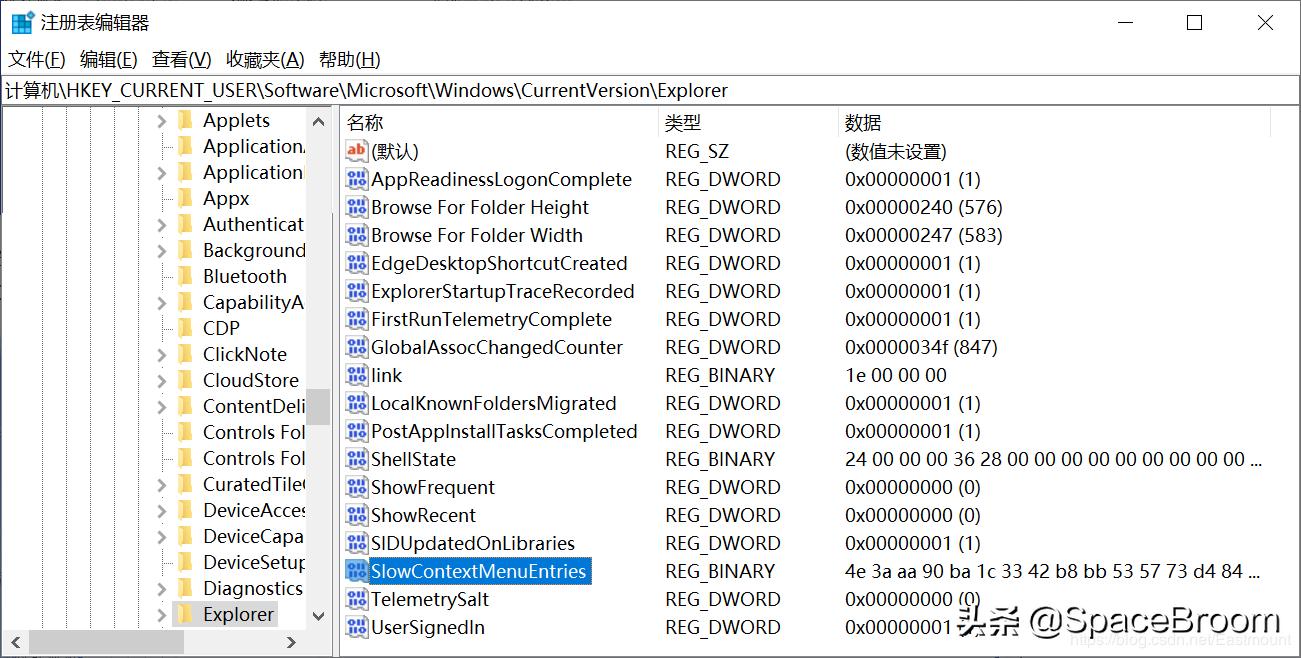
Task: Select the ShellState value name
Action: click(413, 459)
